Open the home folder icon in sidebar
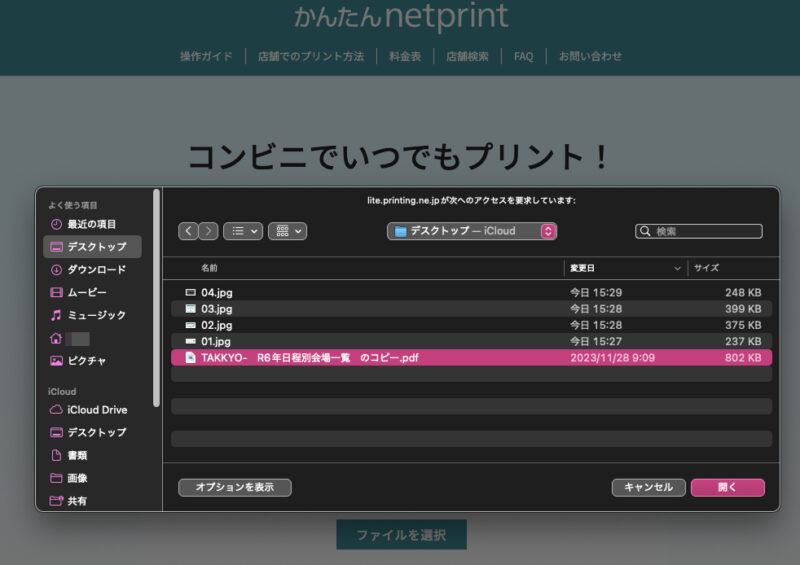The image size is (800, 565). (56, 338)
